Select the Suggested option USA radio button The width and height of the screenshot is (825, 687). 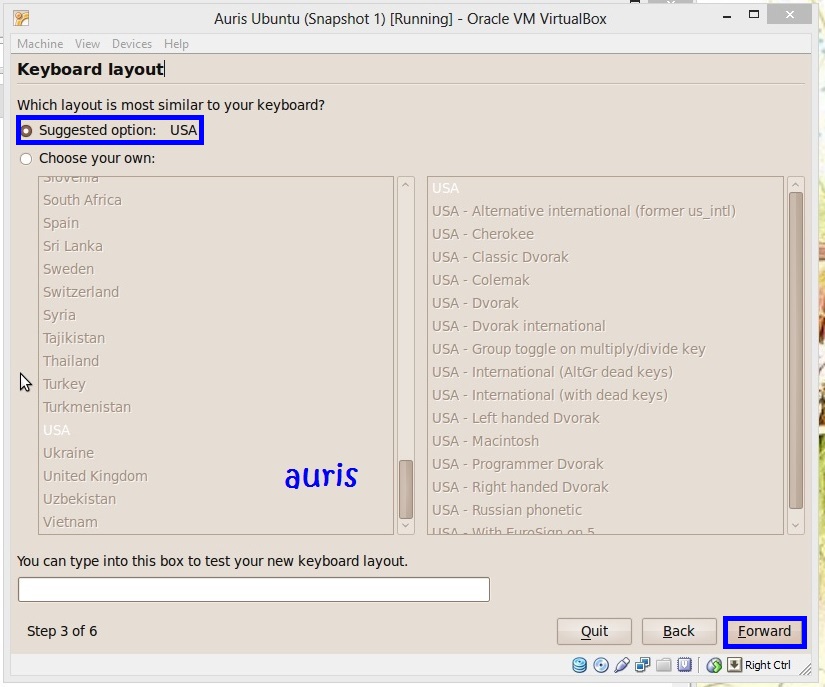pyautogui.click(x=26, y=130)
